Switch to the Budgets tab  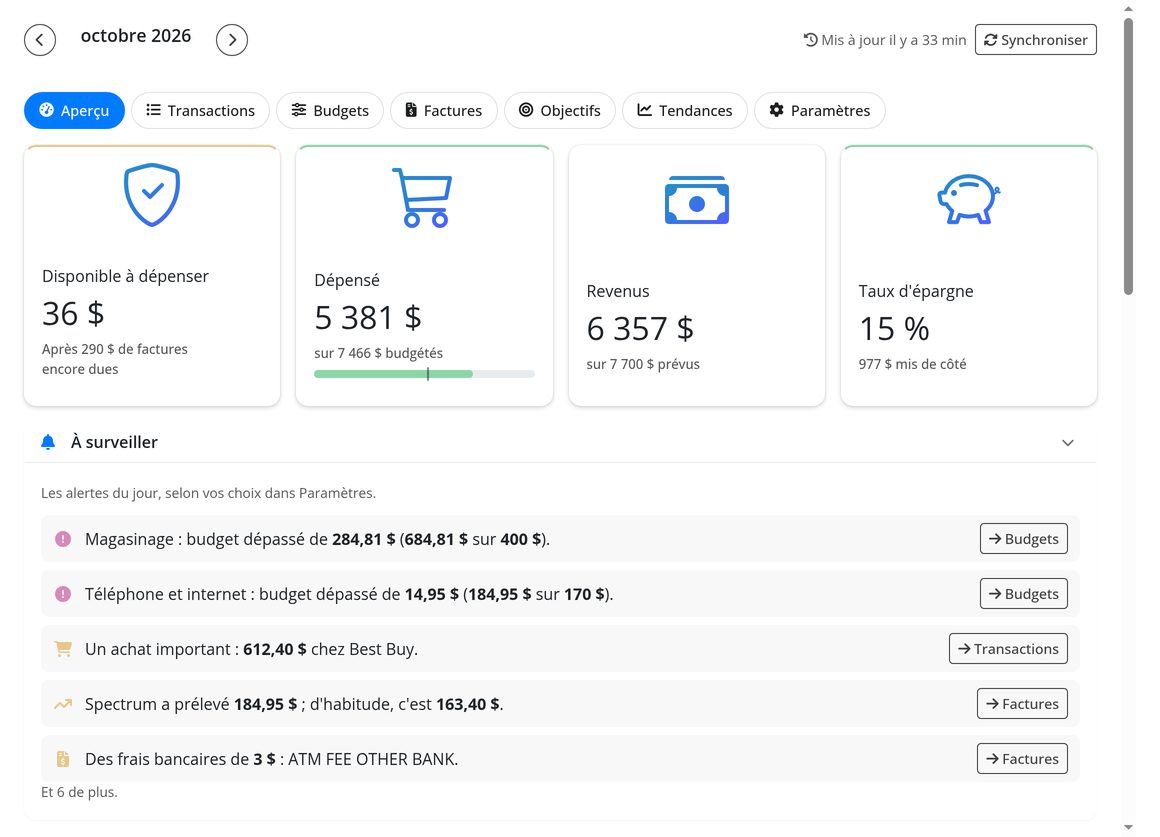pyautogui.click(x=330, y=110)
